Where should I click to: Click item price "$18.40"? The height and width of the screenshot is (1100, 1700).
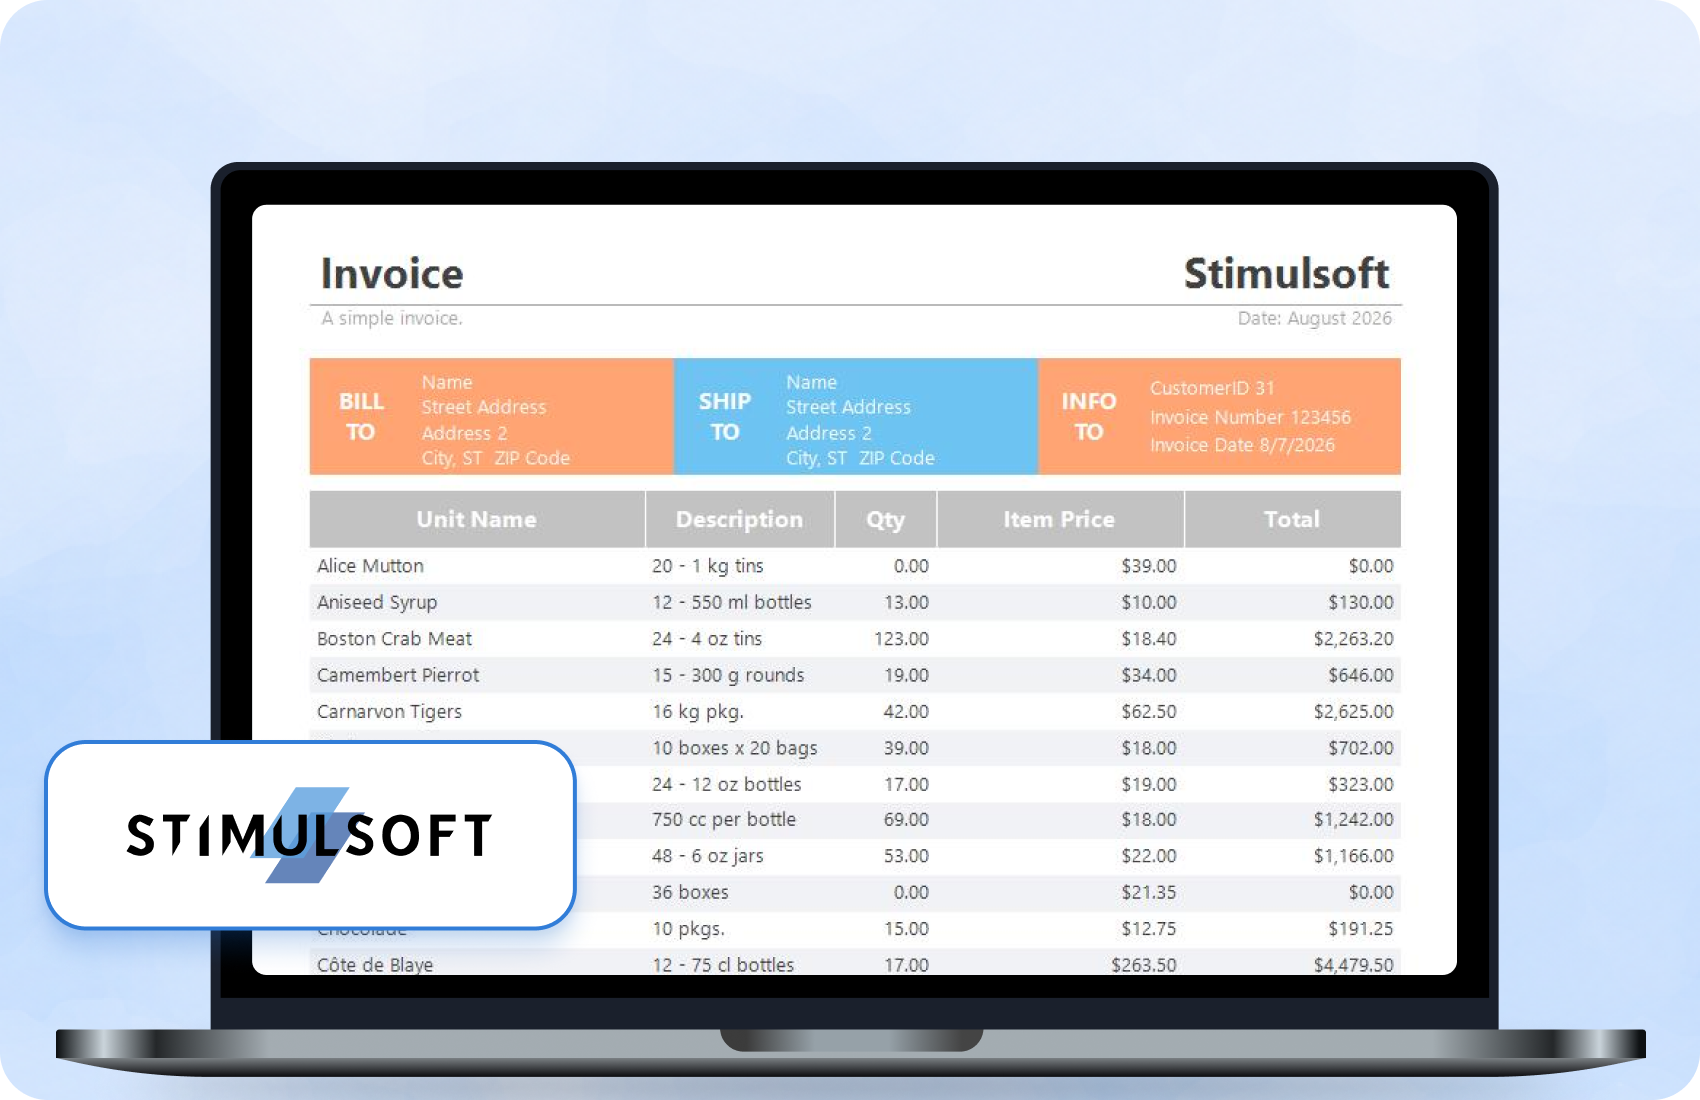(1148, 639)
